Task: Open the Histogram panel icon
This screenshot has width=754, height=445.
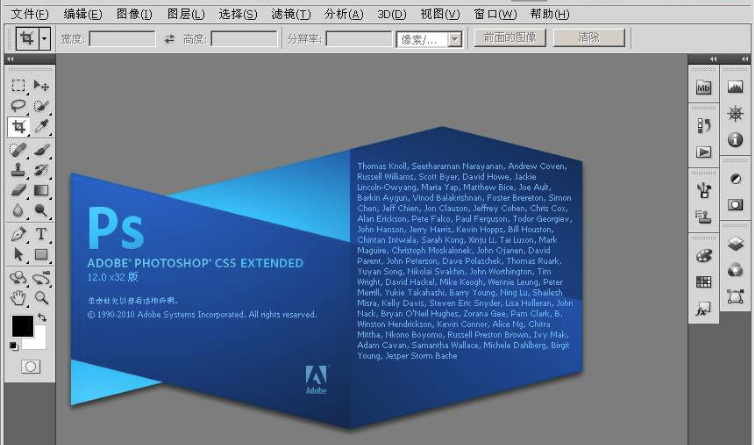Action: pyautogui.click(x=736, y=88)
